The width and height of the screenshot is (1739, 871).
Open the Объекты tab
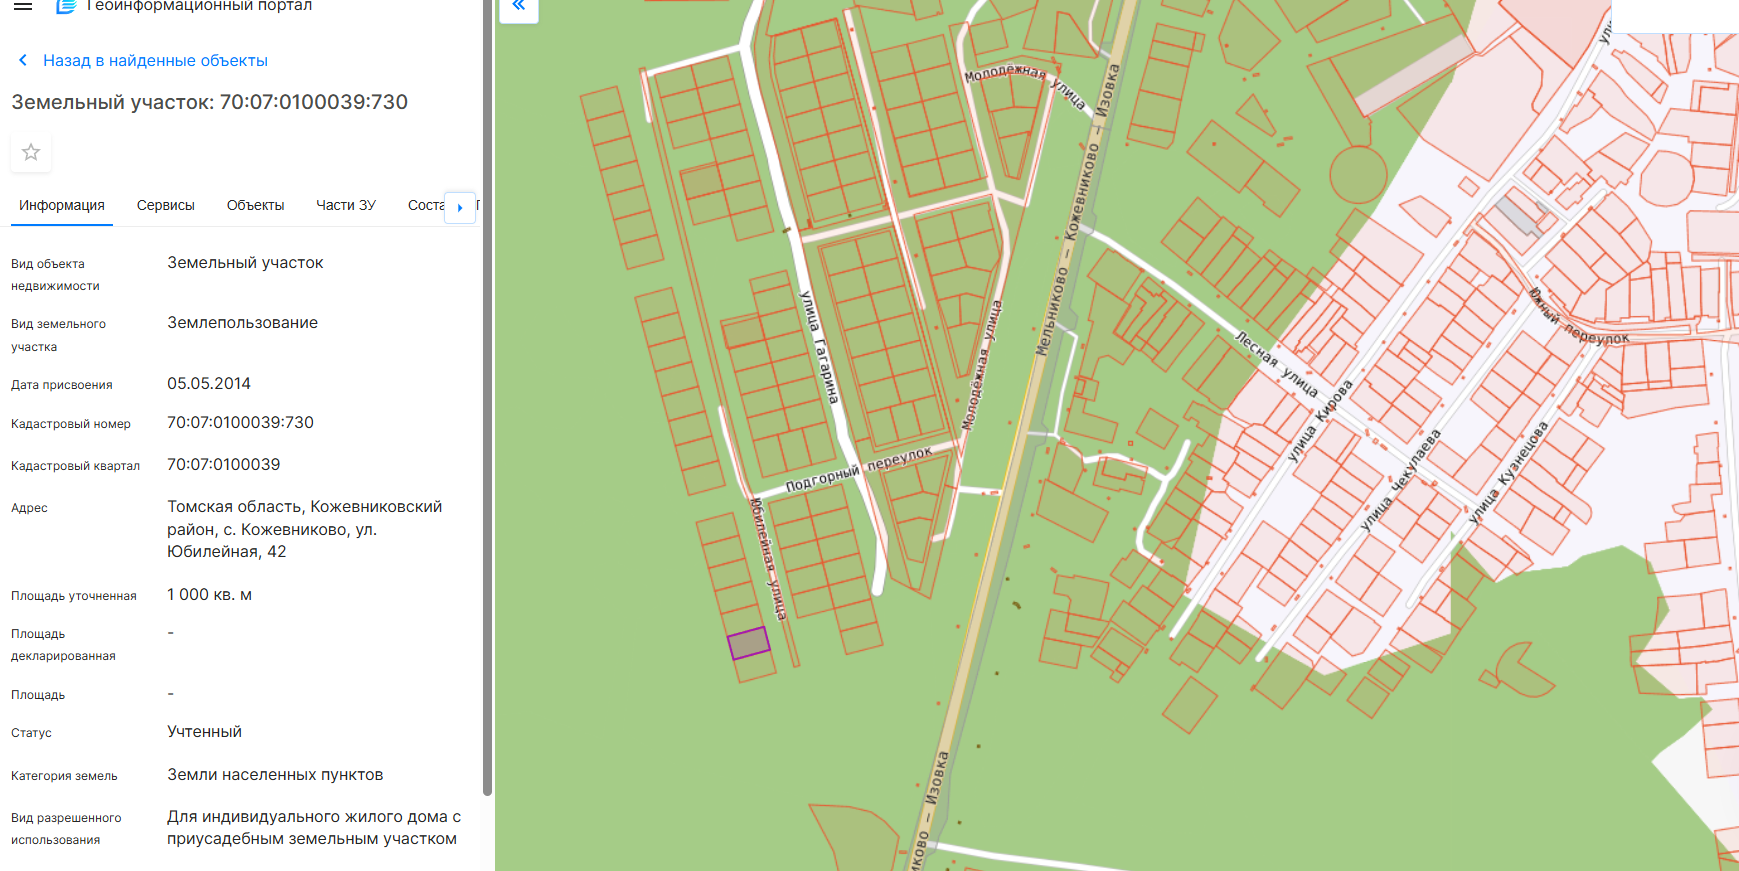255,206
